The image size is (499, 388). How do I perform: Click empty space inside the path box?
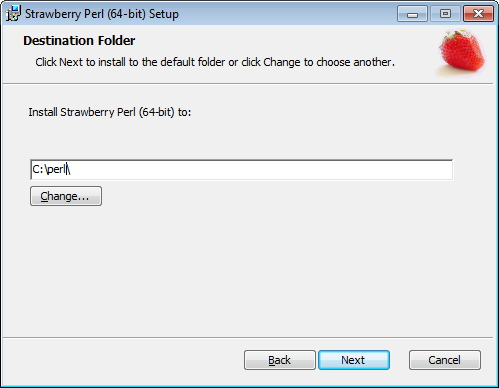tap(260, 170)
